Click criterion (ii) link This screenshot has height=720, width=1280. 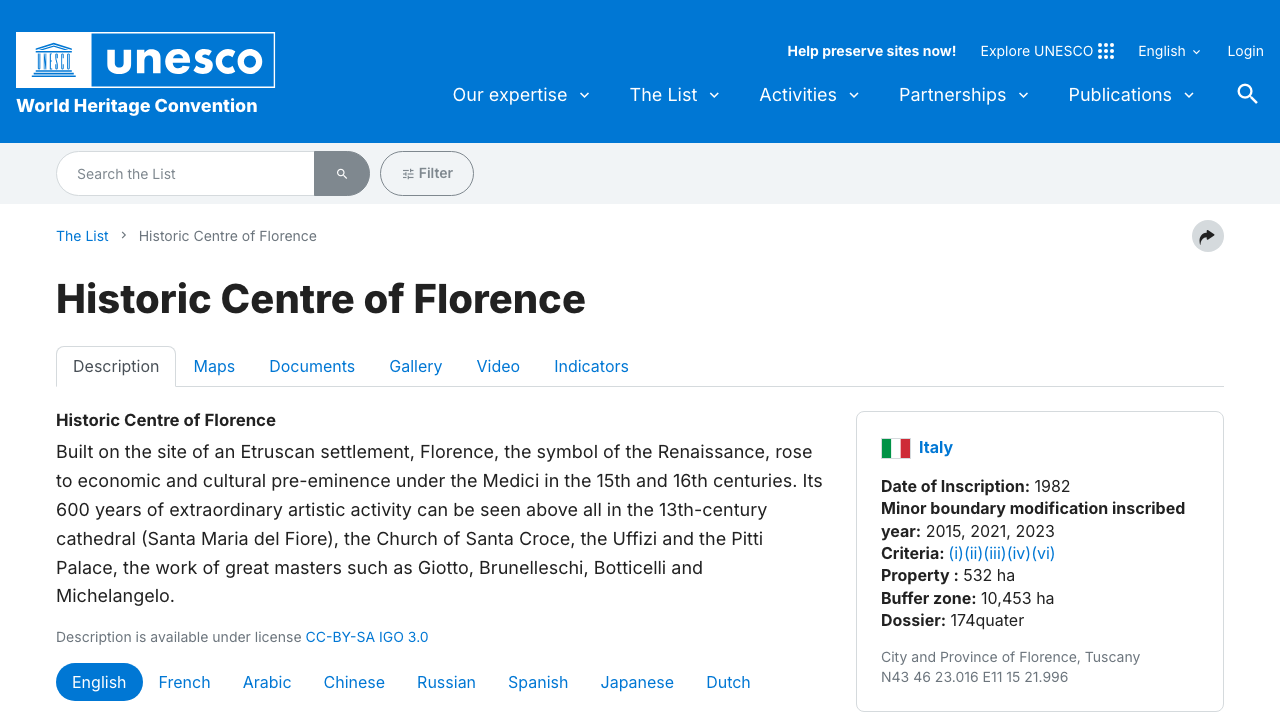point(974,553)
